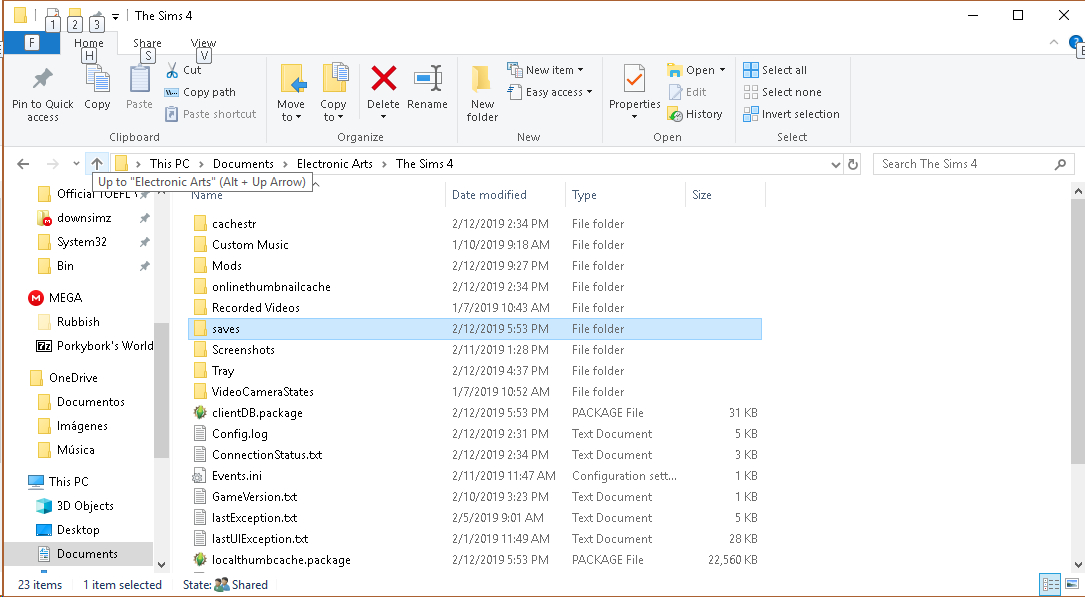
Task: Select Documents in navigation pane
Action: click(x=78, y=554)
